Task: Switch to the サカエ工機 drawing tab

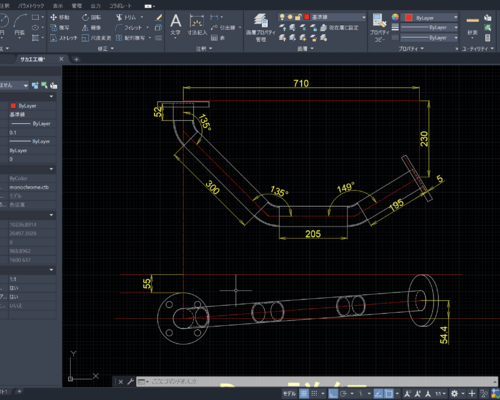Action: 33,59
